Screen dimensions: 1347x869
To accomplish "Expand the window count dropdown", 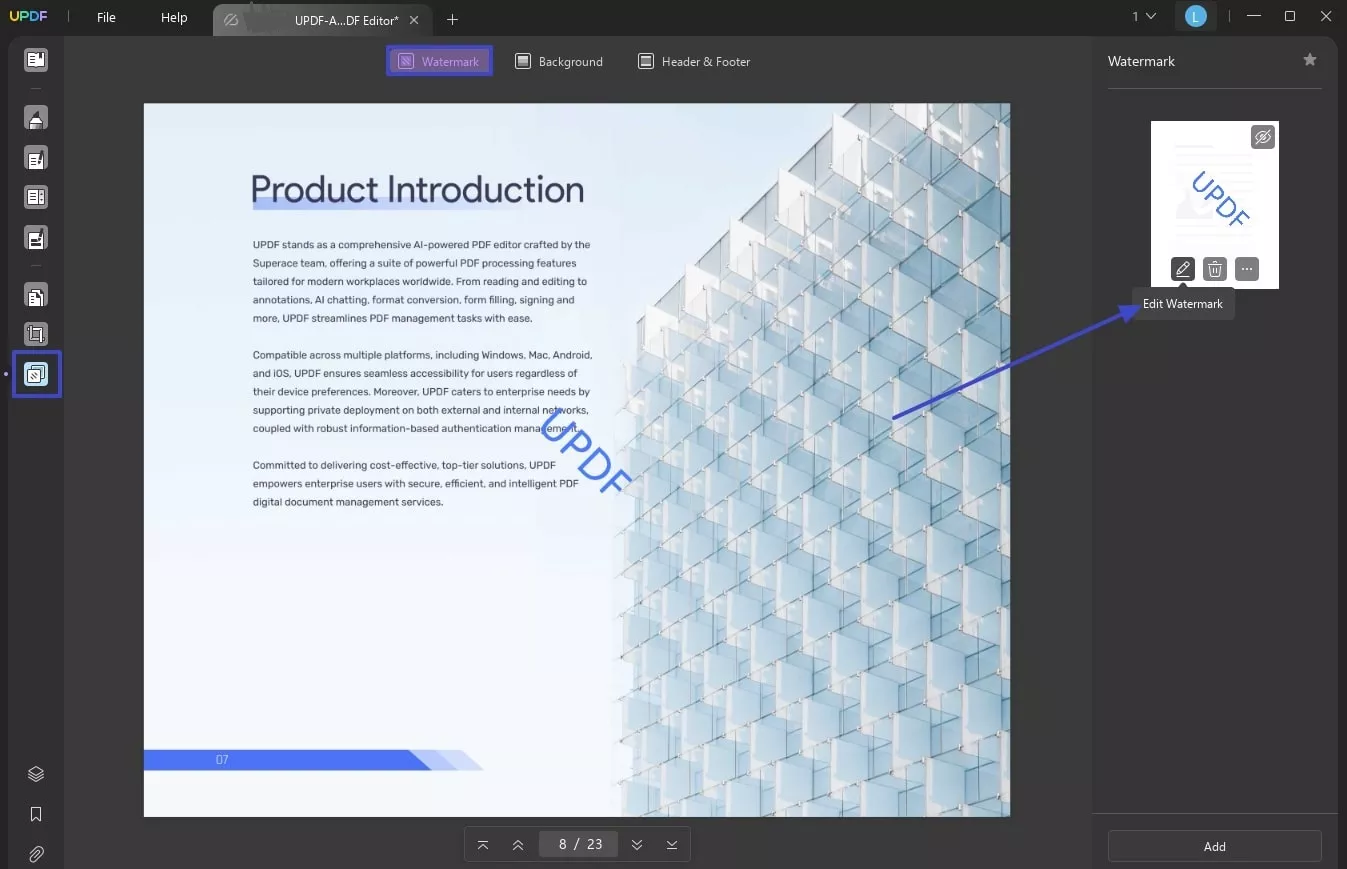I will (x=1144, y=16).
